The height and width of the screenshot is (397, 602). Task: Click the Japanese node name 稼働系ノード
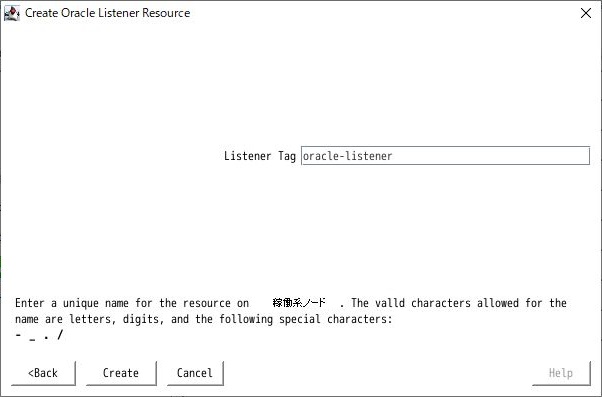[299, 303]
